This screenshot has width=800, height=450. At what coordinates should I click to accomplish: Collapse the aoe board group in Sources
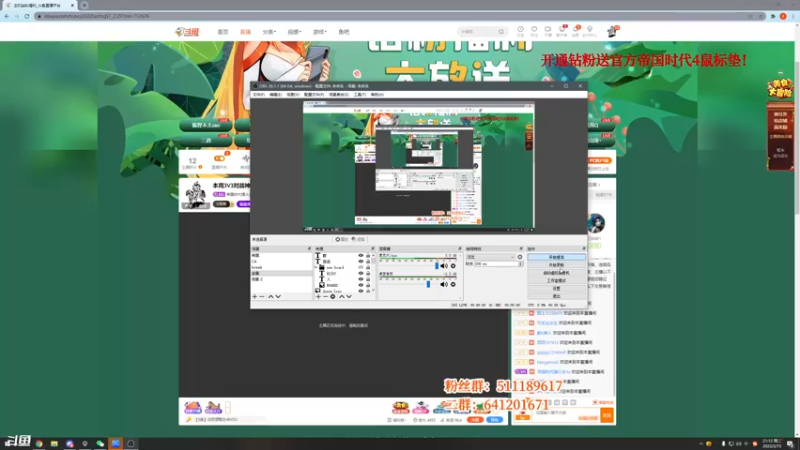point(316,267)
